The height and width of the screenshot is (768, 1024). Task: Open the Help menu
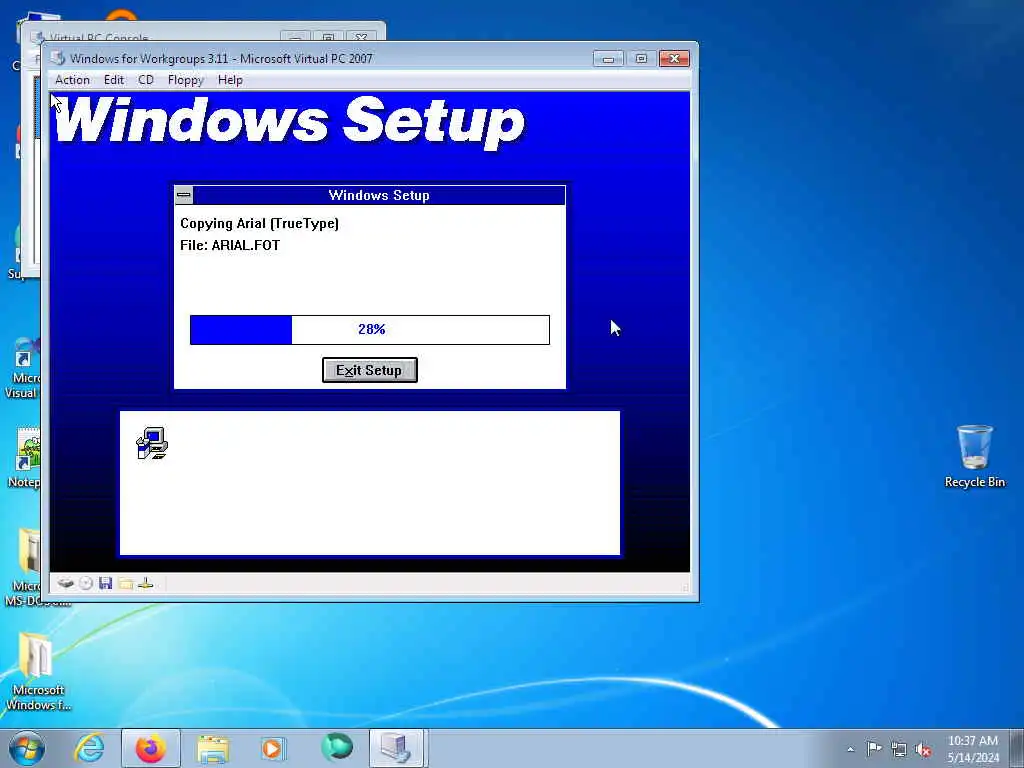tap(230, 80)
